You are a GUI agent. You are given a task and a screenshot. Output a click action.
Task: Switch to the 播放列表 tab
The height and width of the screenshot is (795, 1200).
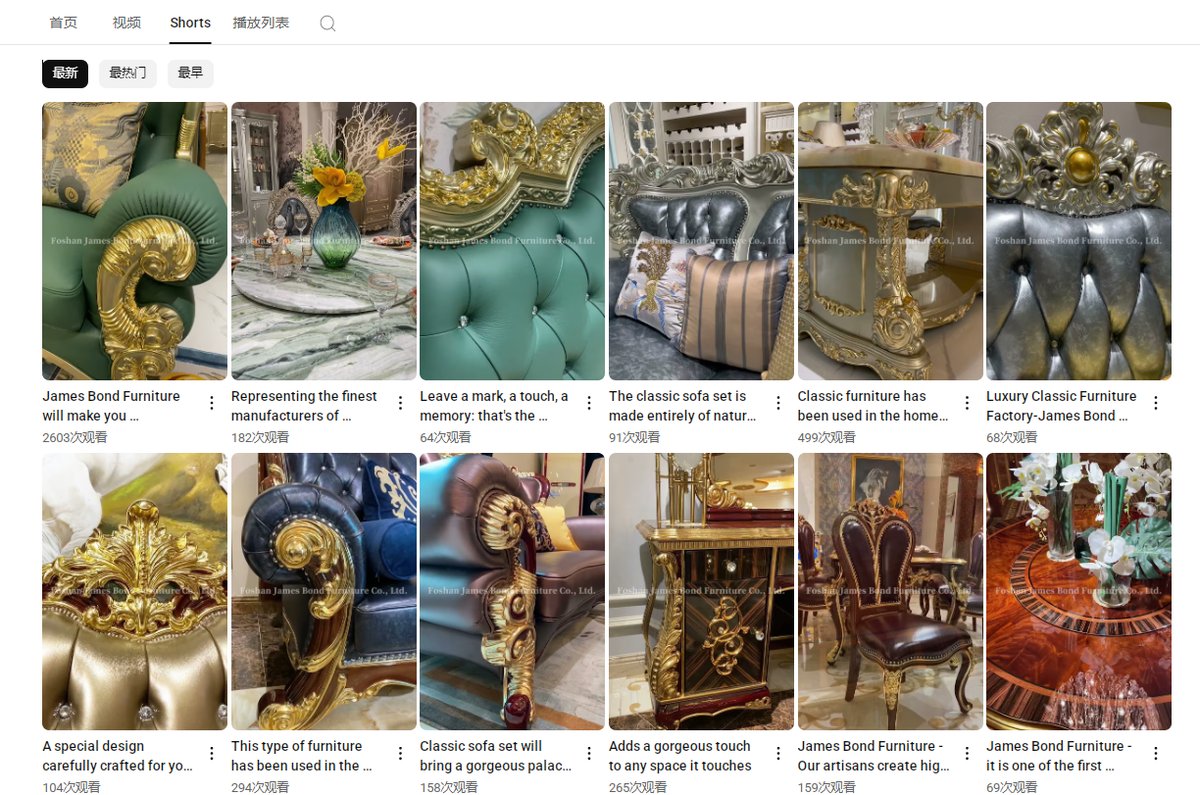(x=261, y=22)
